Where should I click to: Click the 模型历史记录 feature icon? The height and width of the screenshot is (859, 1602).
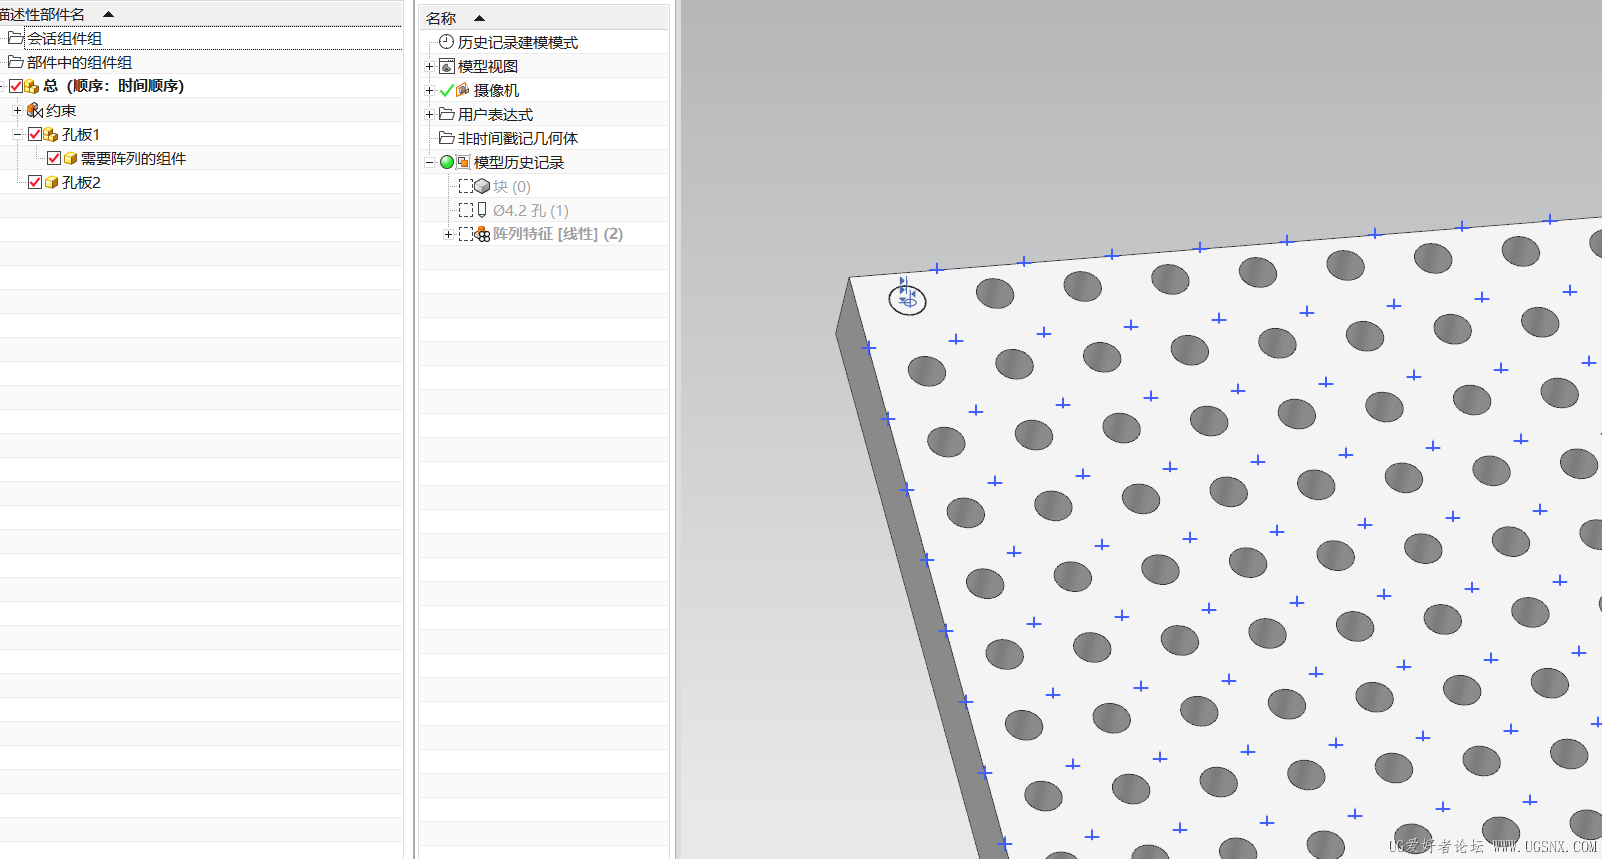[x=463, y=162]
